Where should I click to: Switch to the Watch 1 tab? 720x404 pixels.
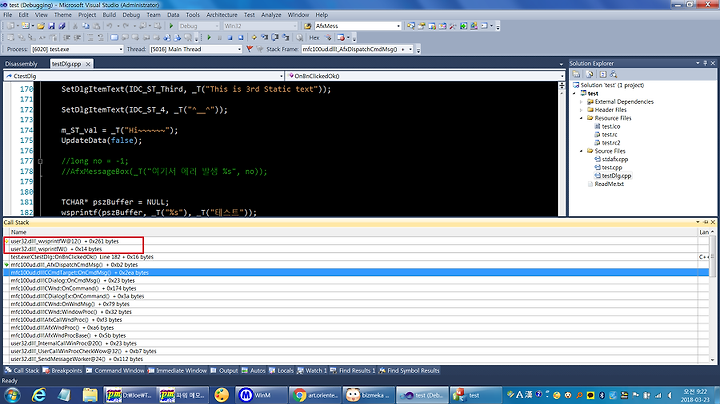click(x=312, y=370)
